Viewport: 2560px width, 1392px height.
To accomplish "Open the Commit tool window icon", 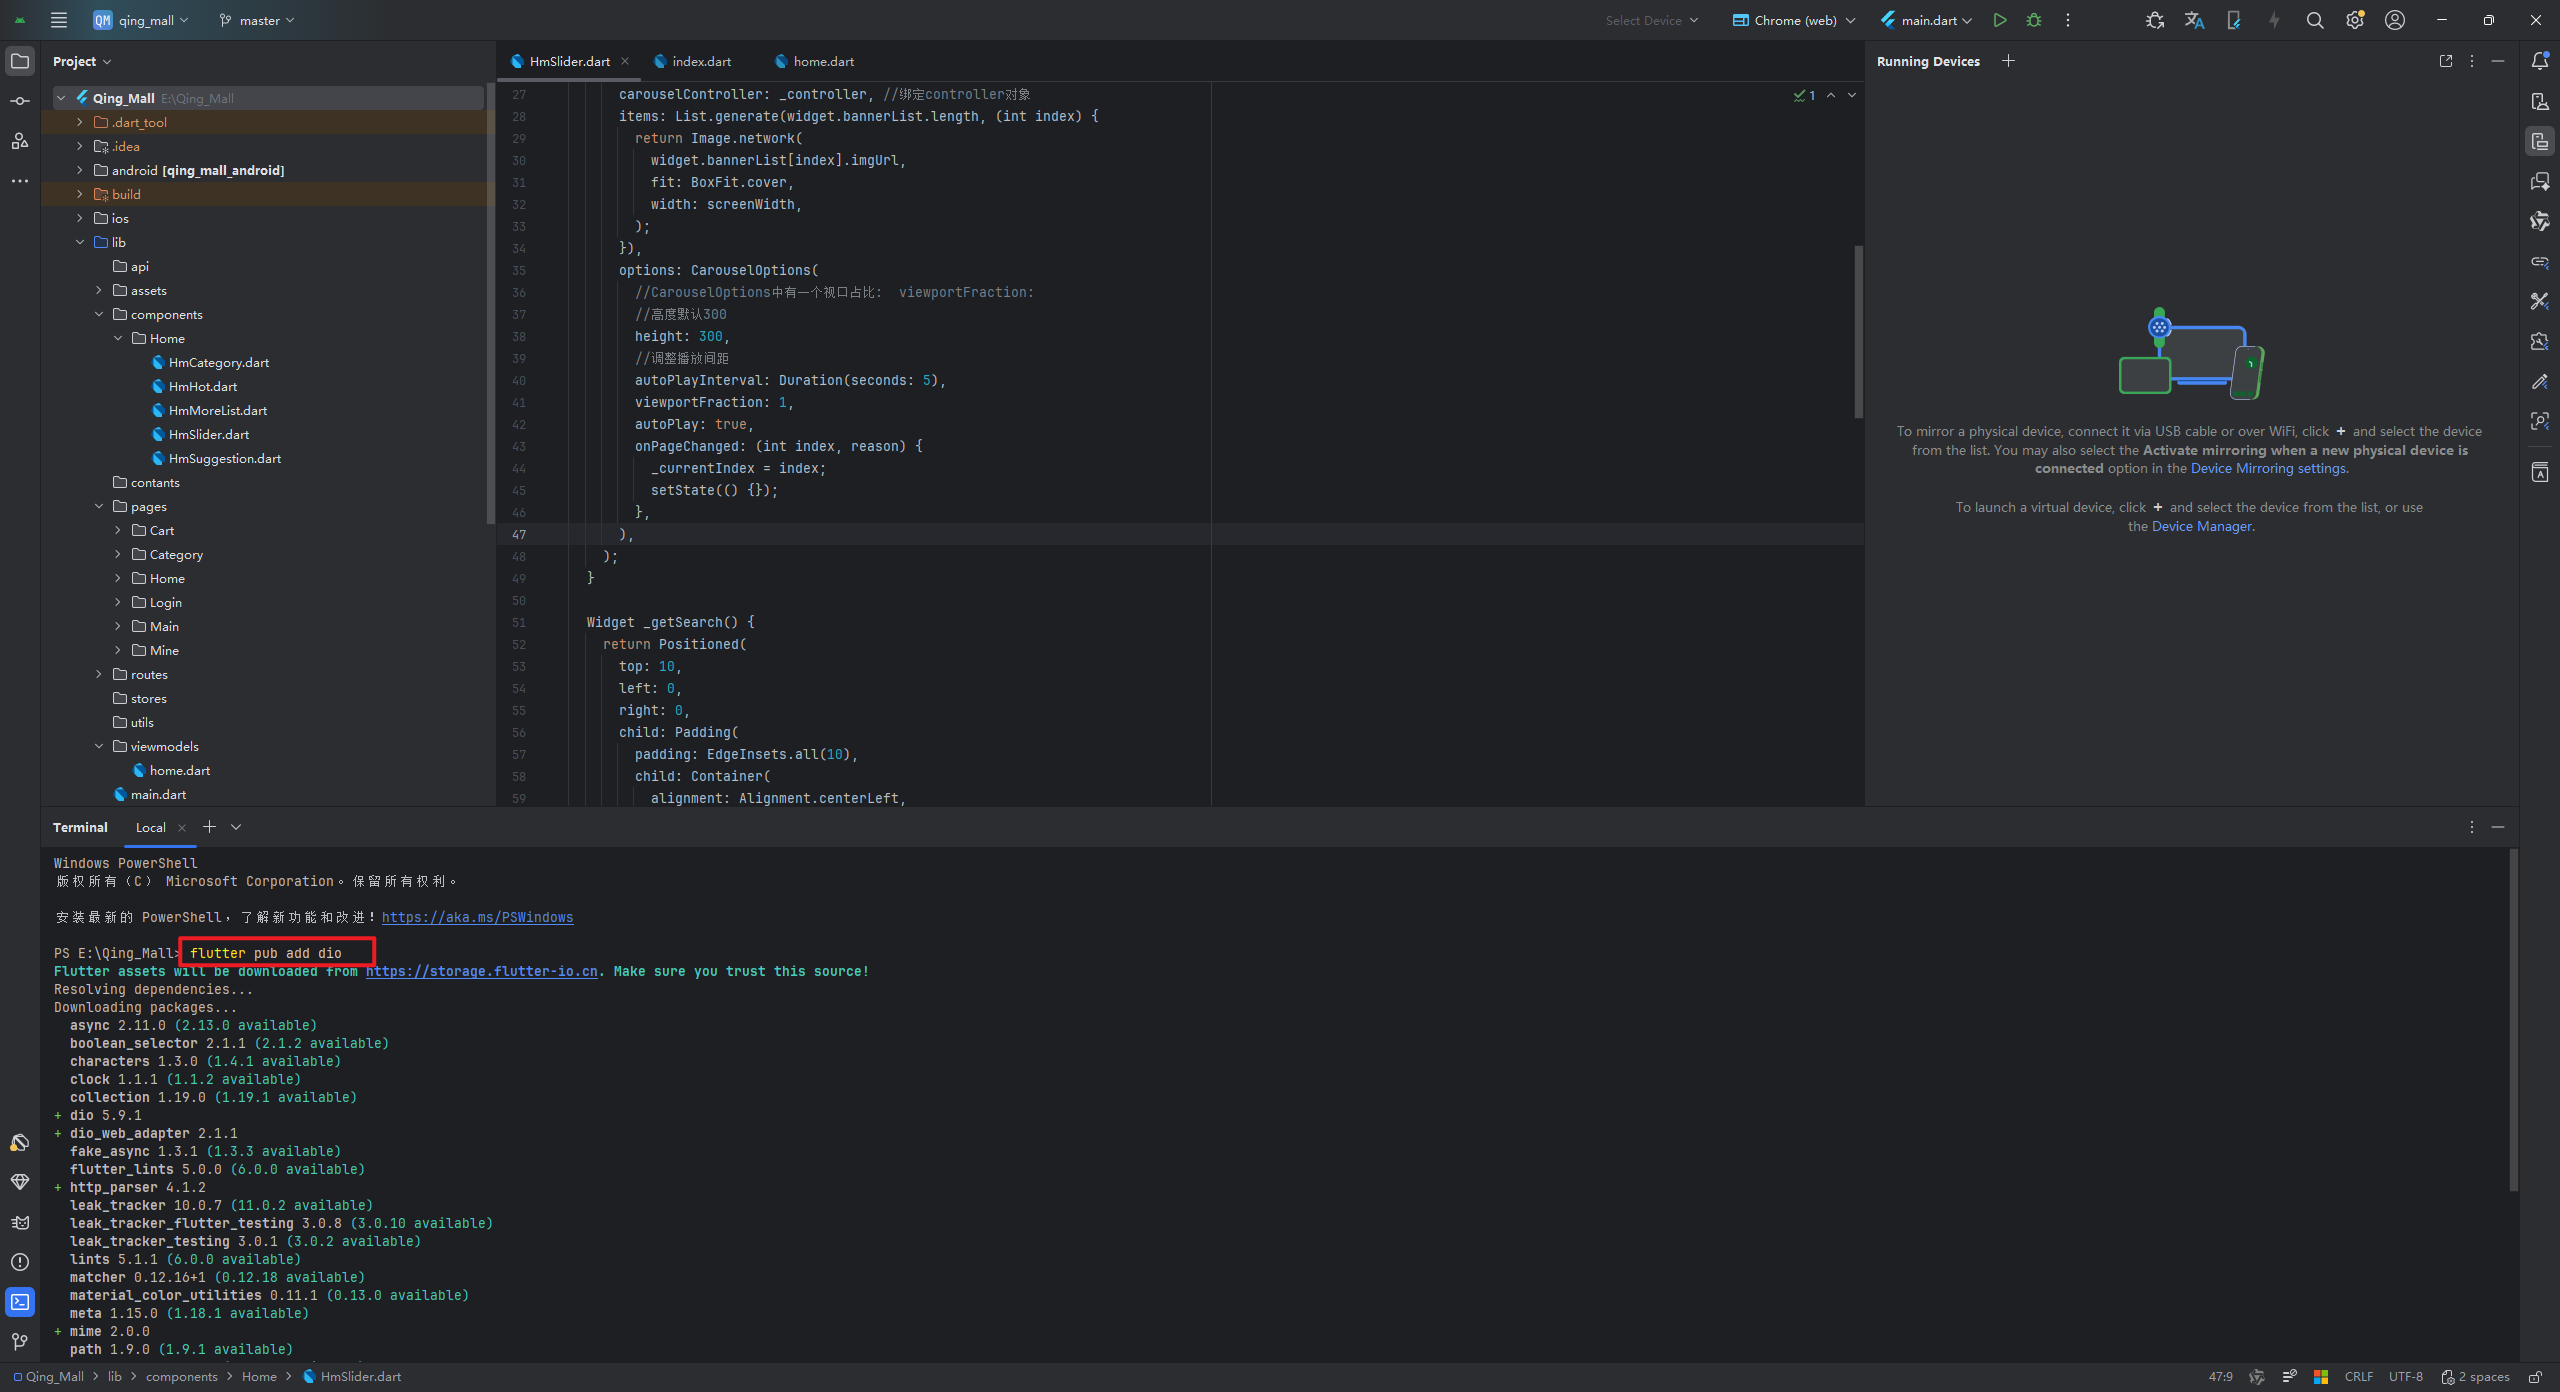I will [x=20, y=101].
